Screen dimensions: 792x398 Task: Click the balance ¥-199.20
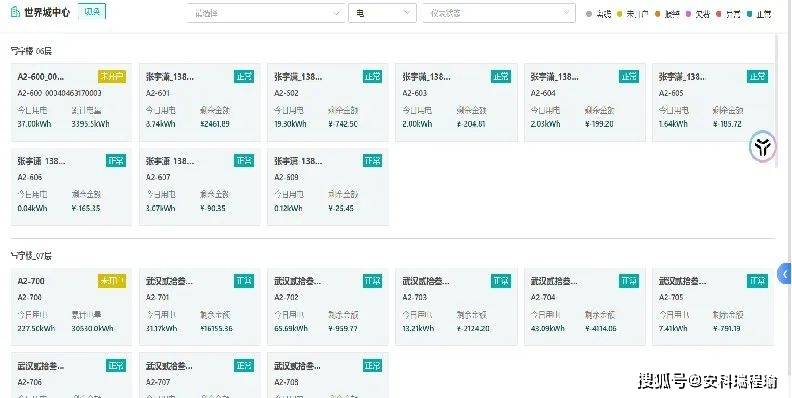click(599, 124)
